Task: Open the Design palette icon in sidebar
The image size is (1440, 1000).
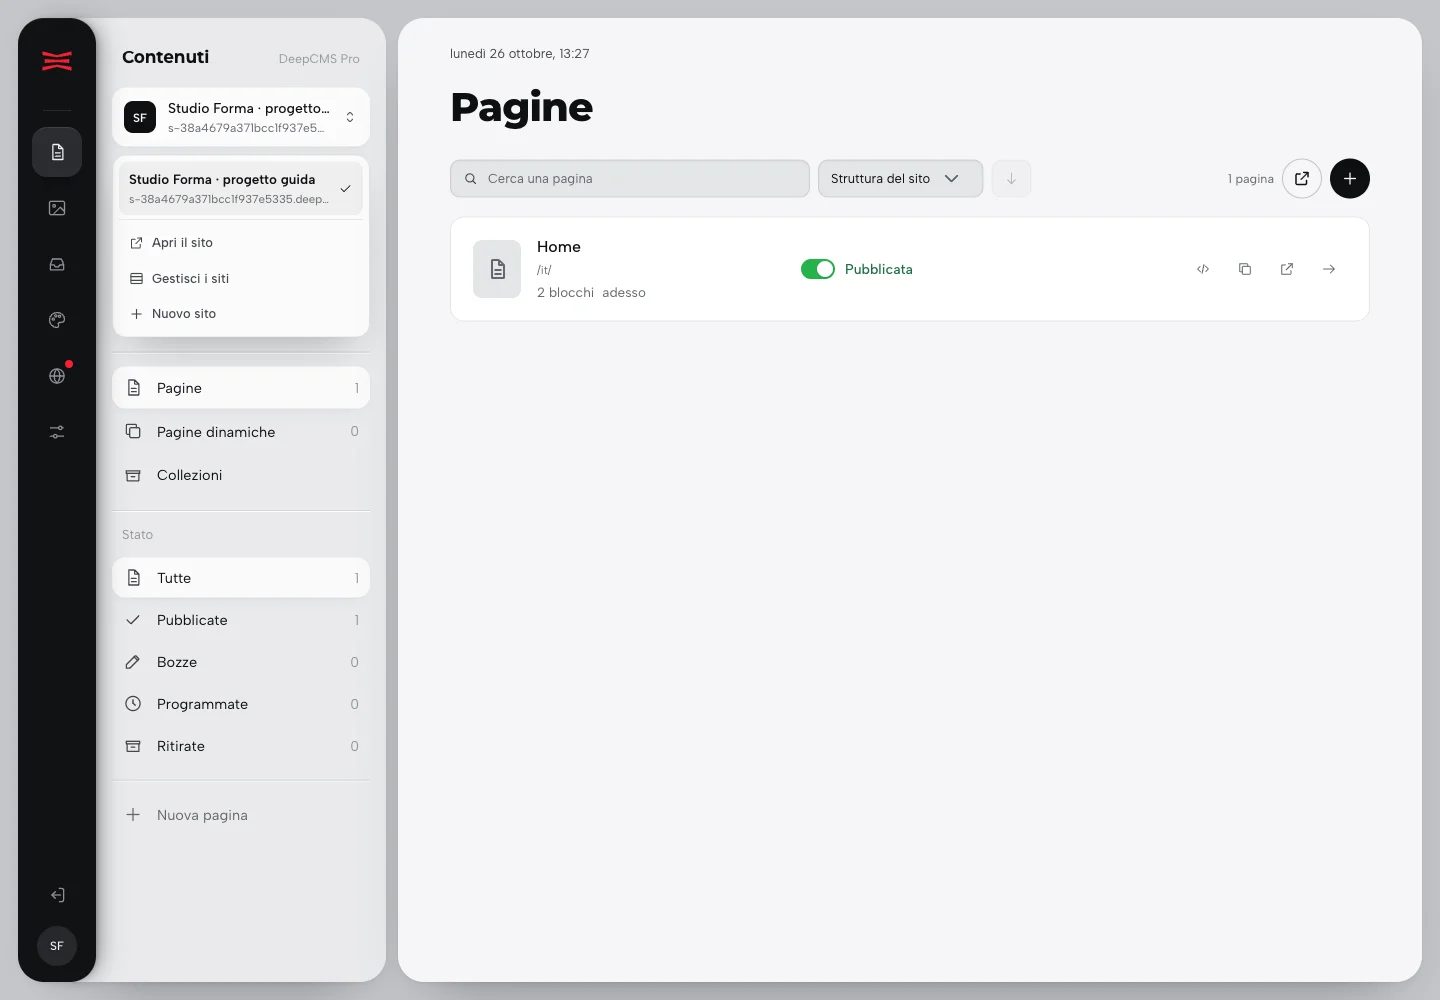Action: click(57, 320)
